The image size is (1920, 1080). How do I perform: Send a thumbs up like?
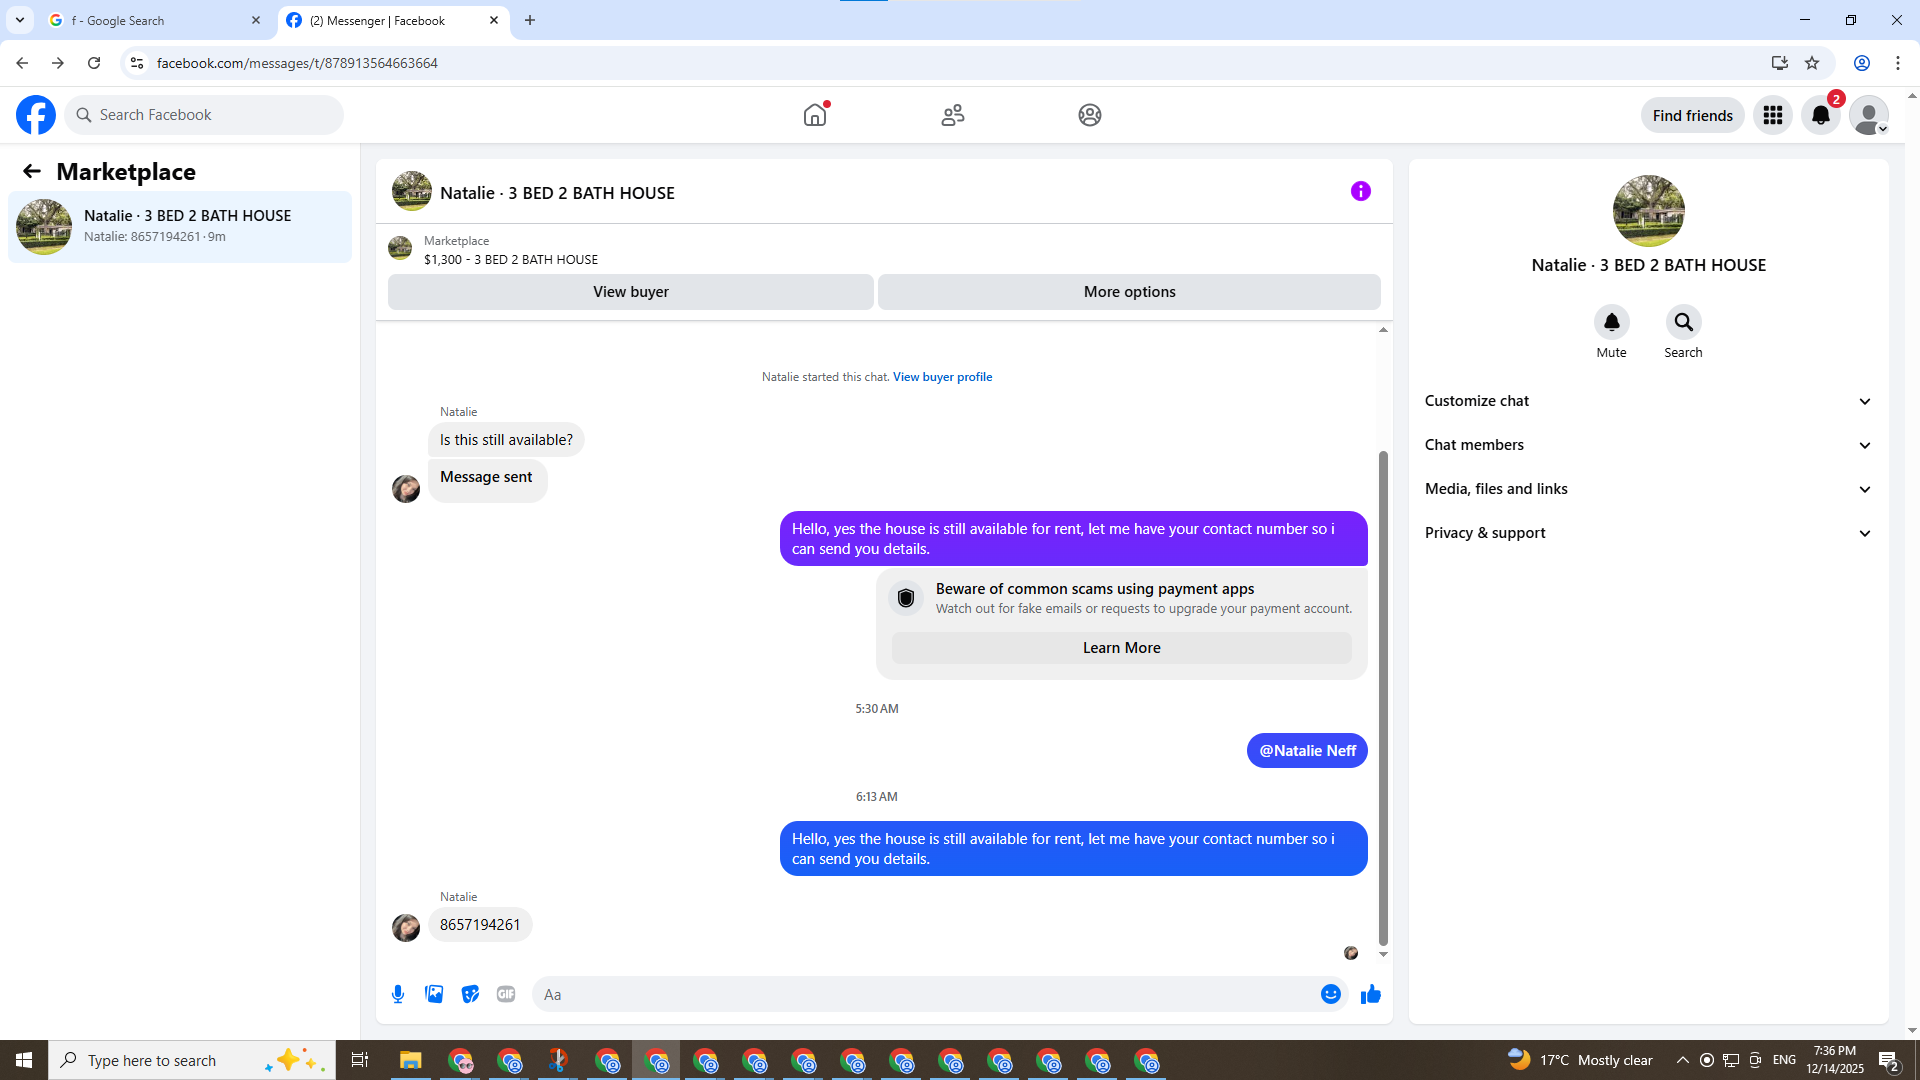coord(1371,994)
